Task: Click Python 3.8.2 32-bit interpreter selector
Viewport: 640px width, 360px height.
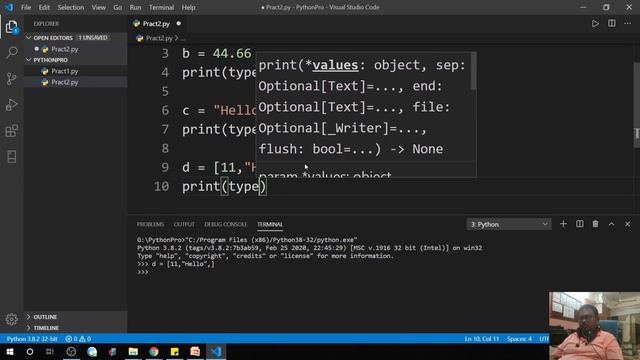Action: pos(31,339)
